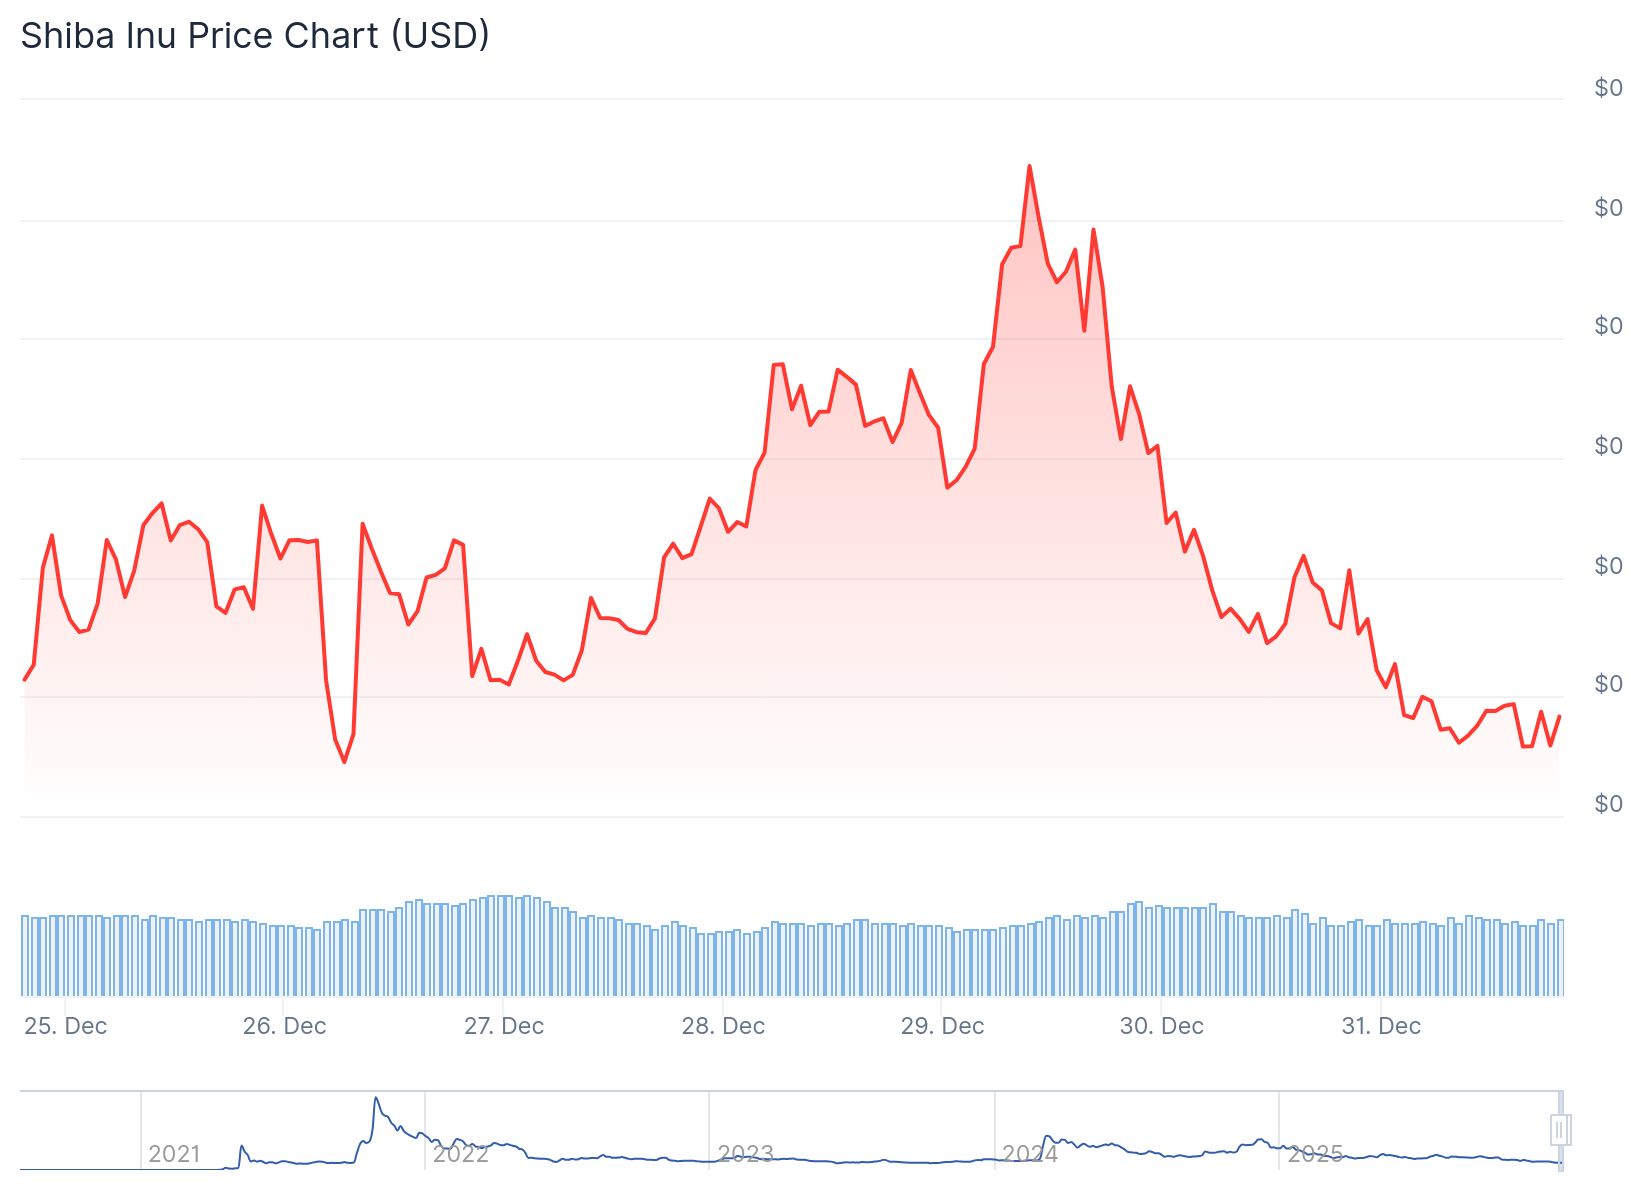The image size is (1644, 1200).
Task: Click the 2021 label in the navigator
Action: 174,1154
